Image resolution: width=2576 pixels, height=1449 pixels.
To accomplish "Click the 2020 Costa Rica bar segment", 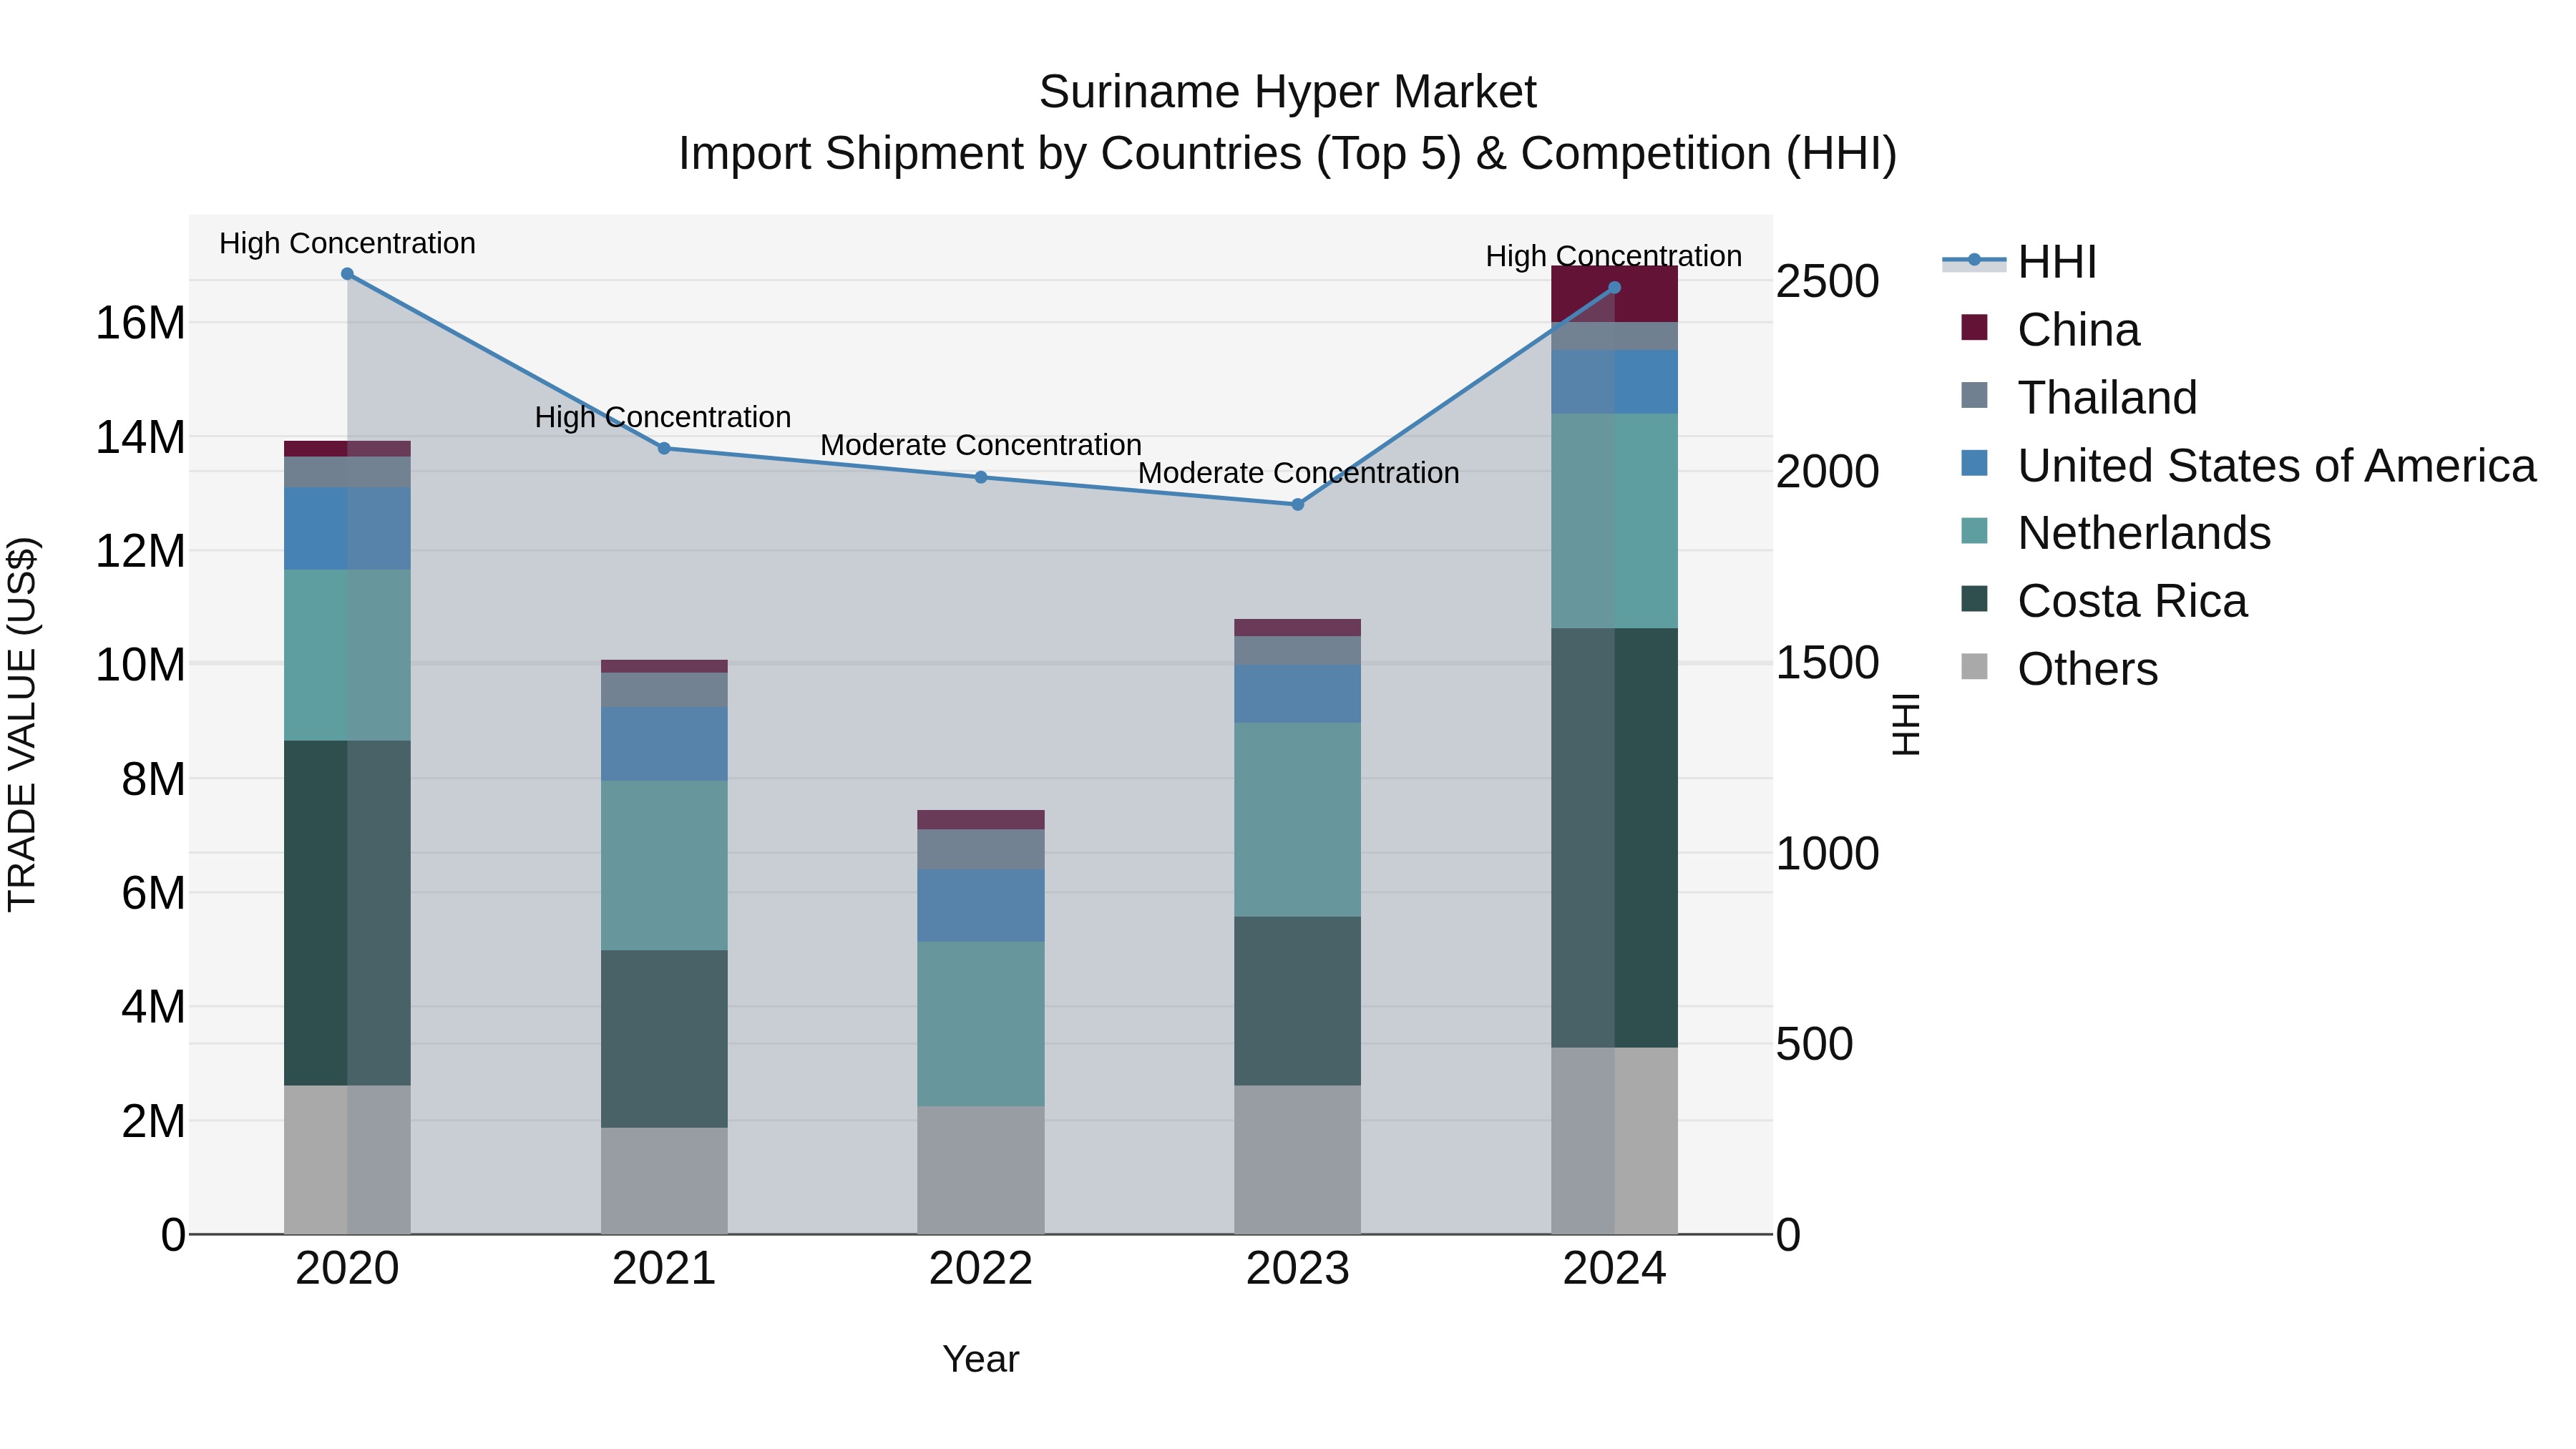I will pyautogui.click(x=347, y=912).
